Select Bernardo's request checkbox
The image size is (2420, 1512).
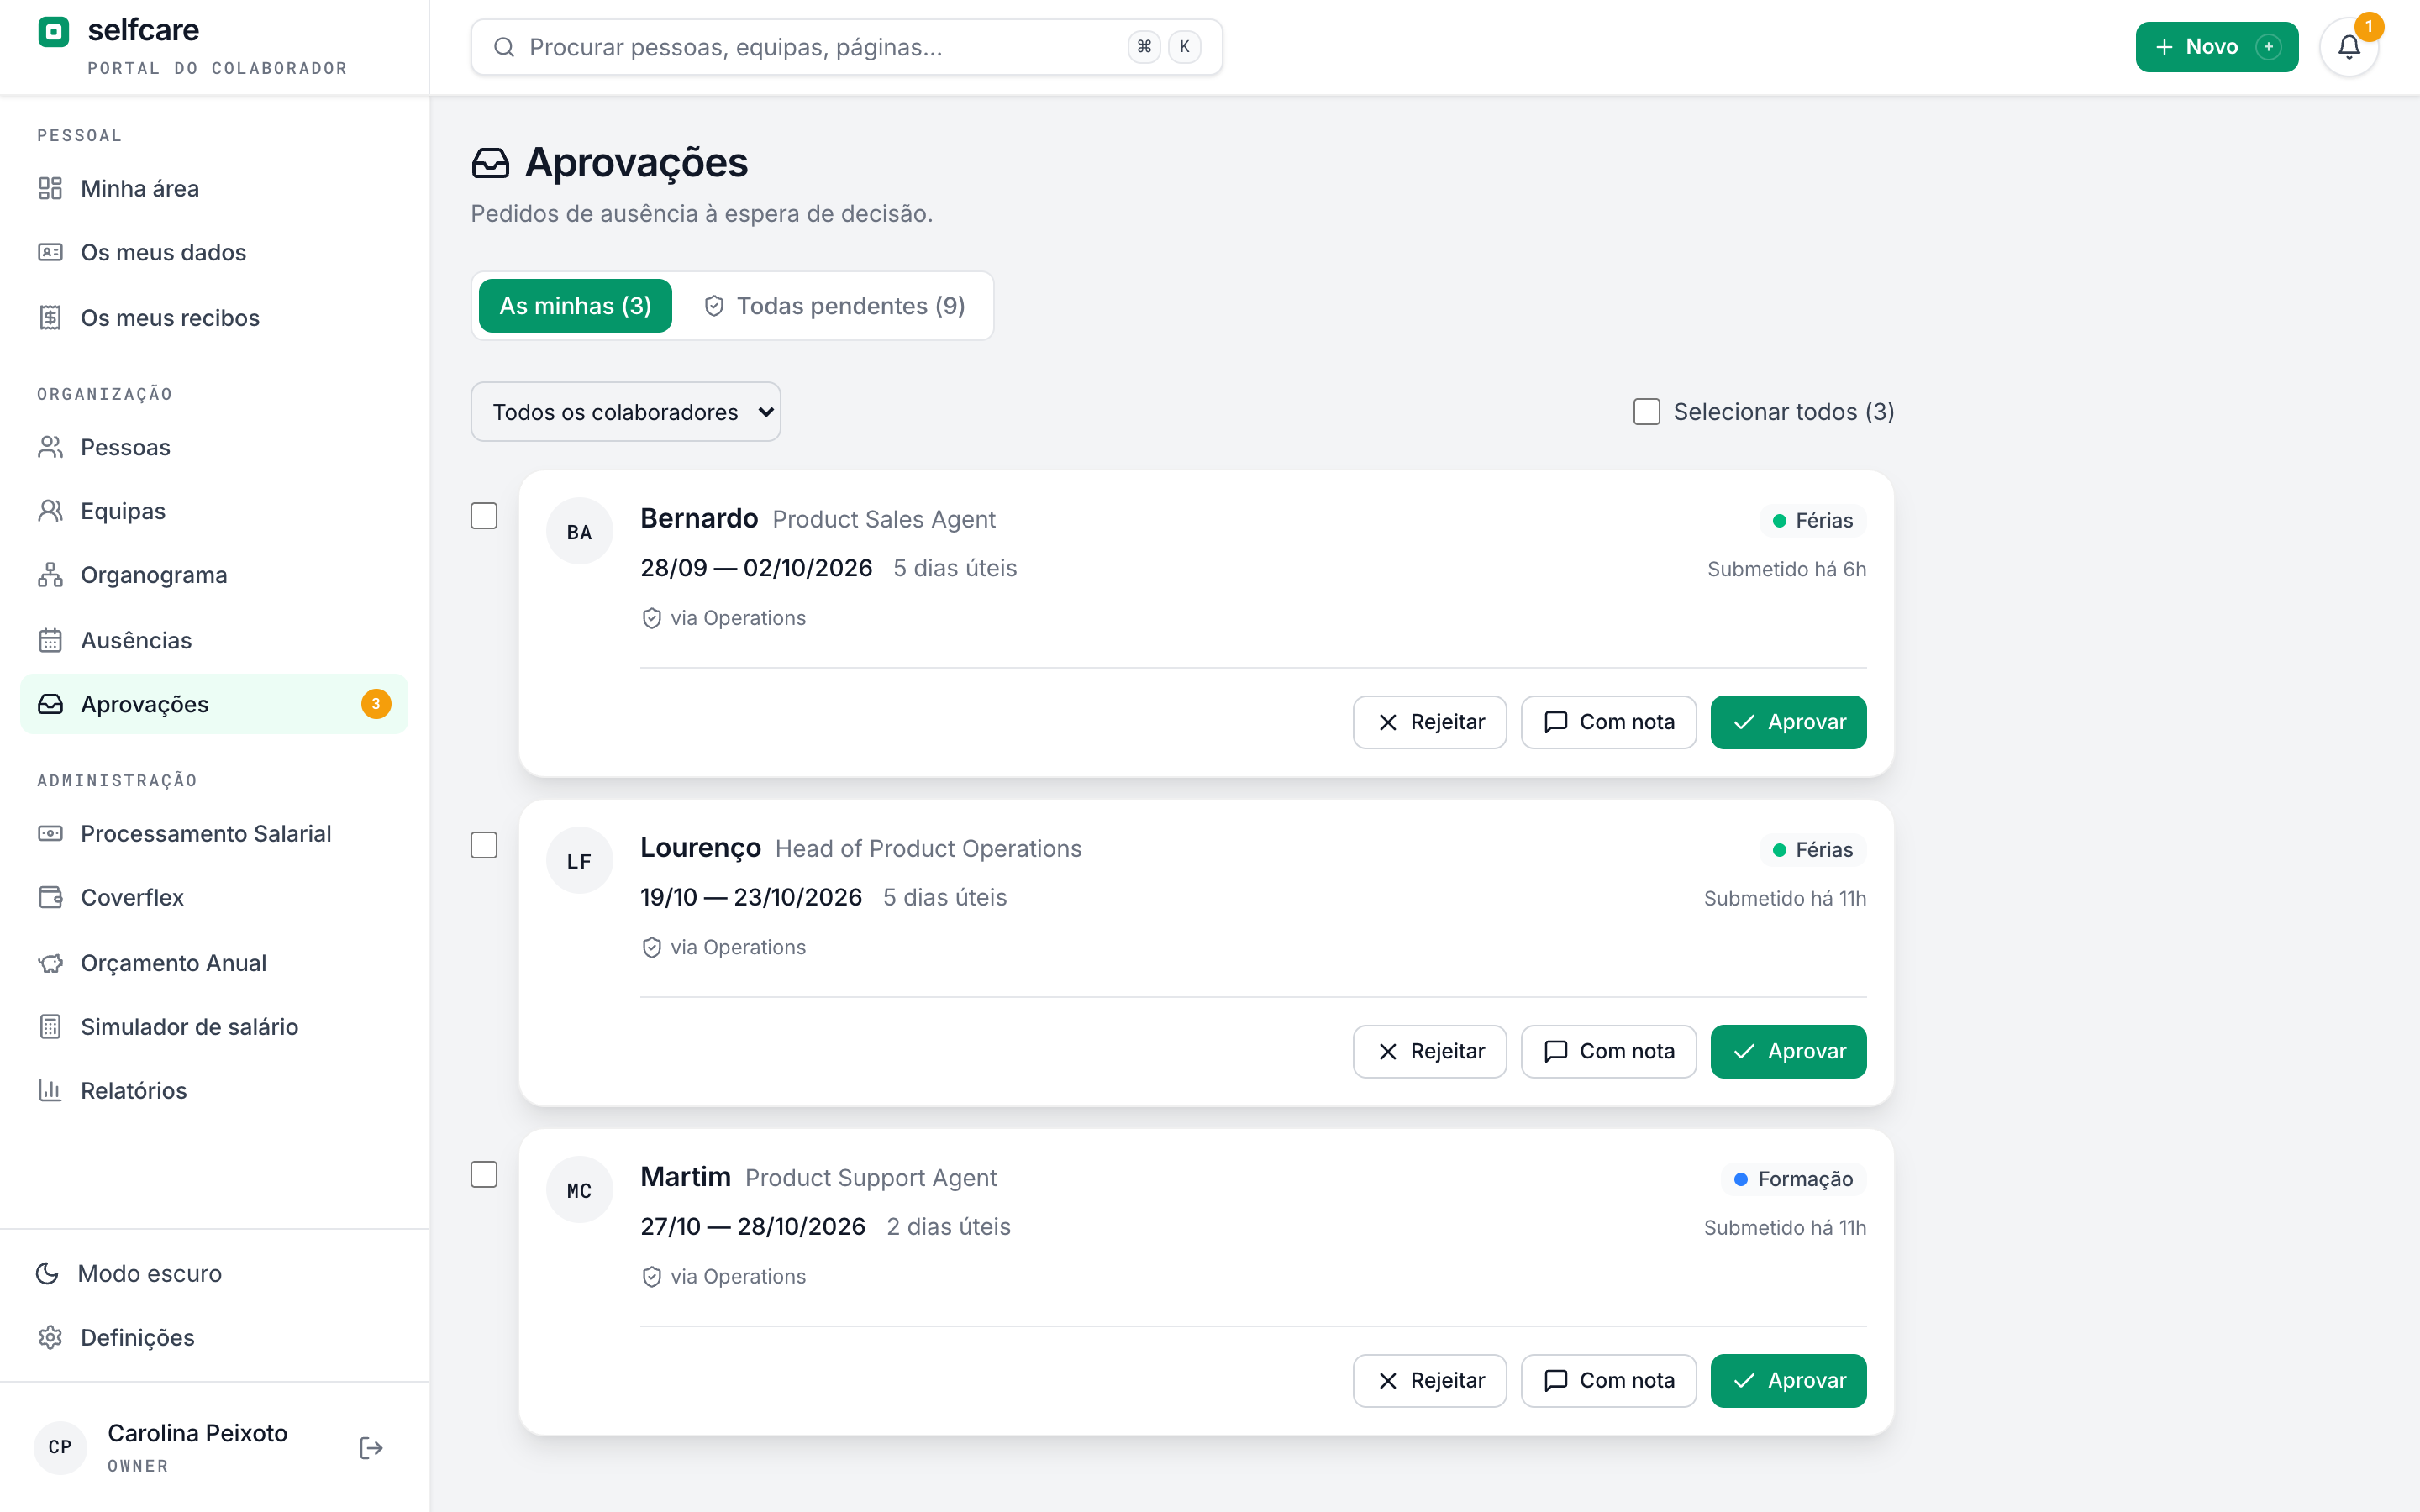(x=484, y=516)
